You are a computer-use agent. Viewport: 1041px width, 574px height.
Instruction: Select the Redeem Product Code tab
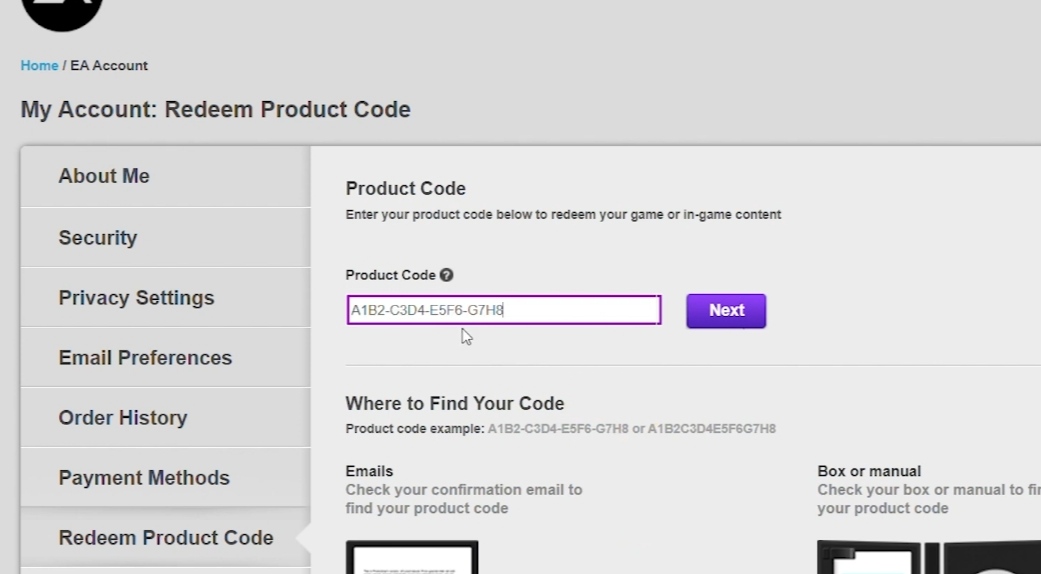(166, 538)
